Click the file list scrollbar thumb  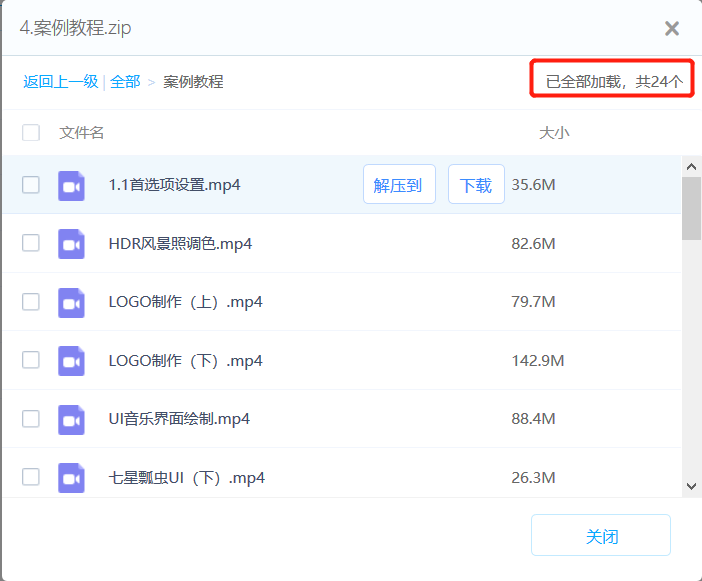click(x=691, y=209)
